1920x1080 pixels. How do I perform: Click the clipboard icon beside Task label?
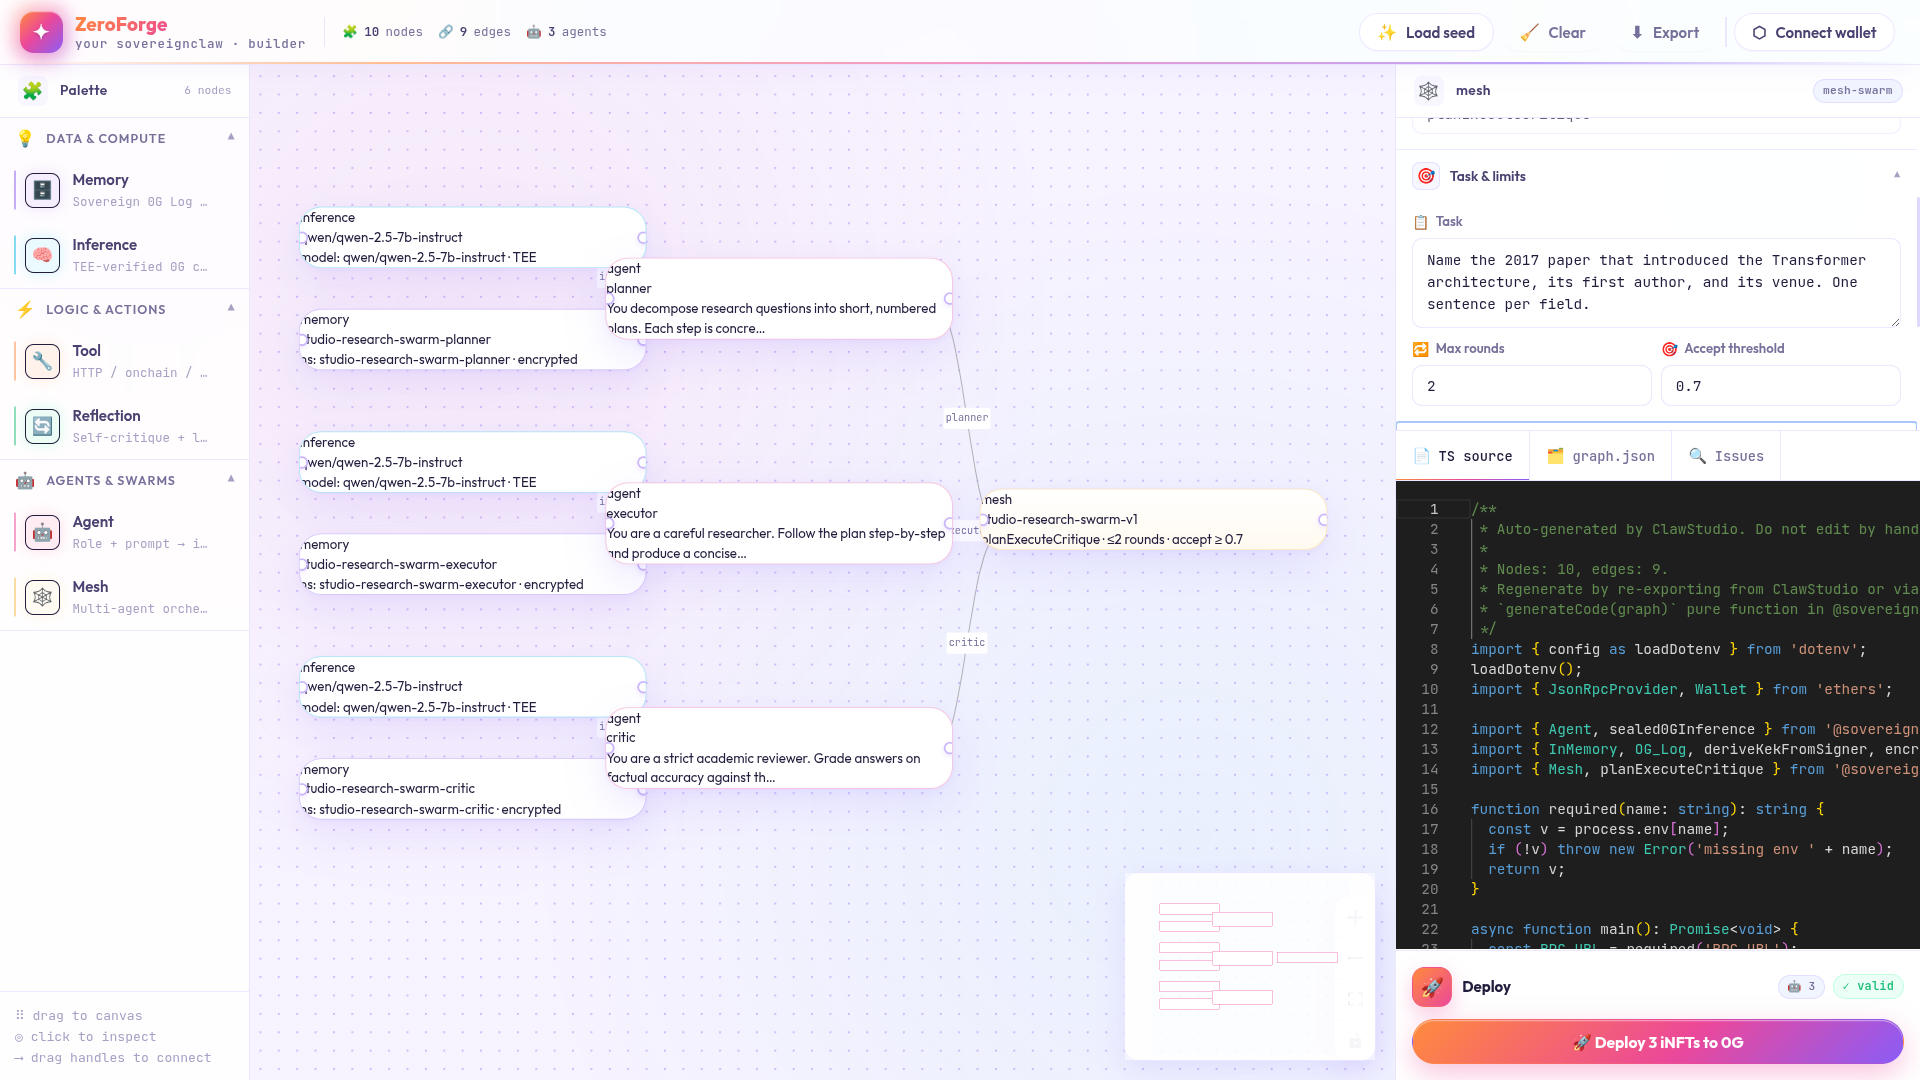[1420, 222]
